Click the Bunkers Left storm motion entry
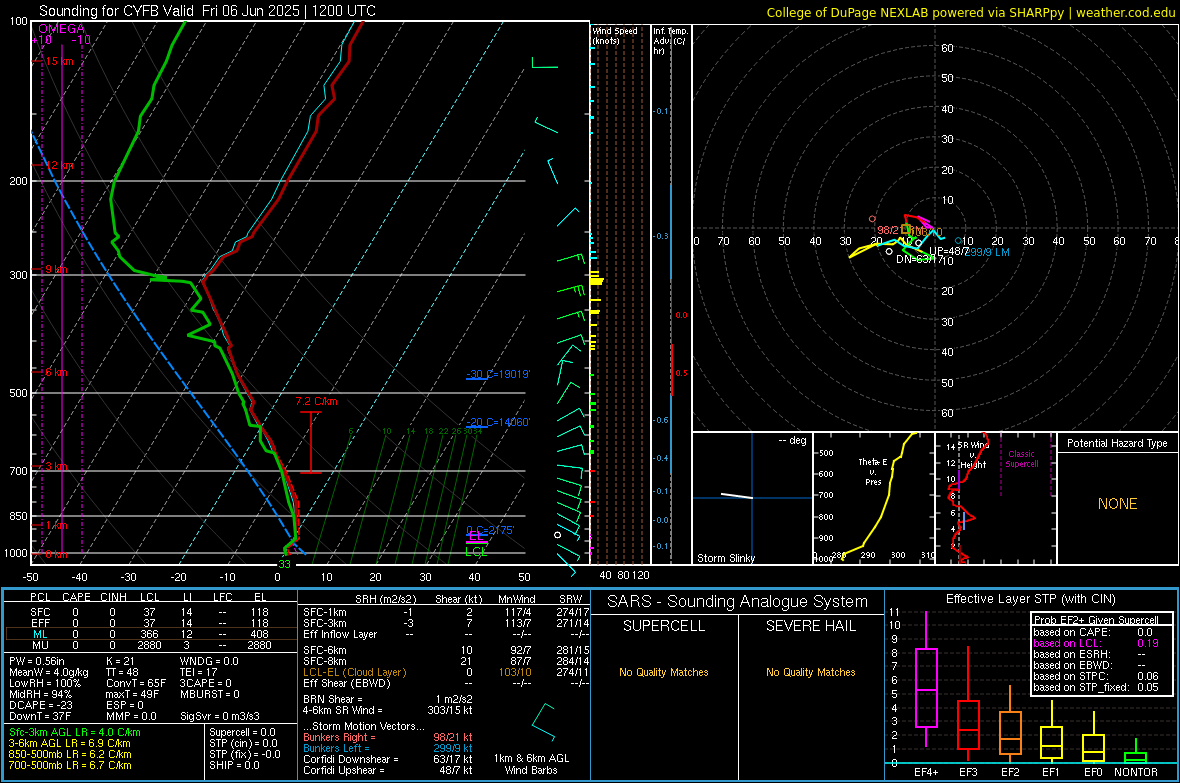The height and width of the screenshot is (783, 1180). [388, 748]
